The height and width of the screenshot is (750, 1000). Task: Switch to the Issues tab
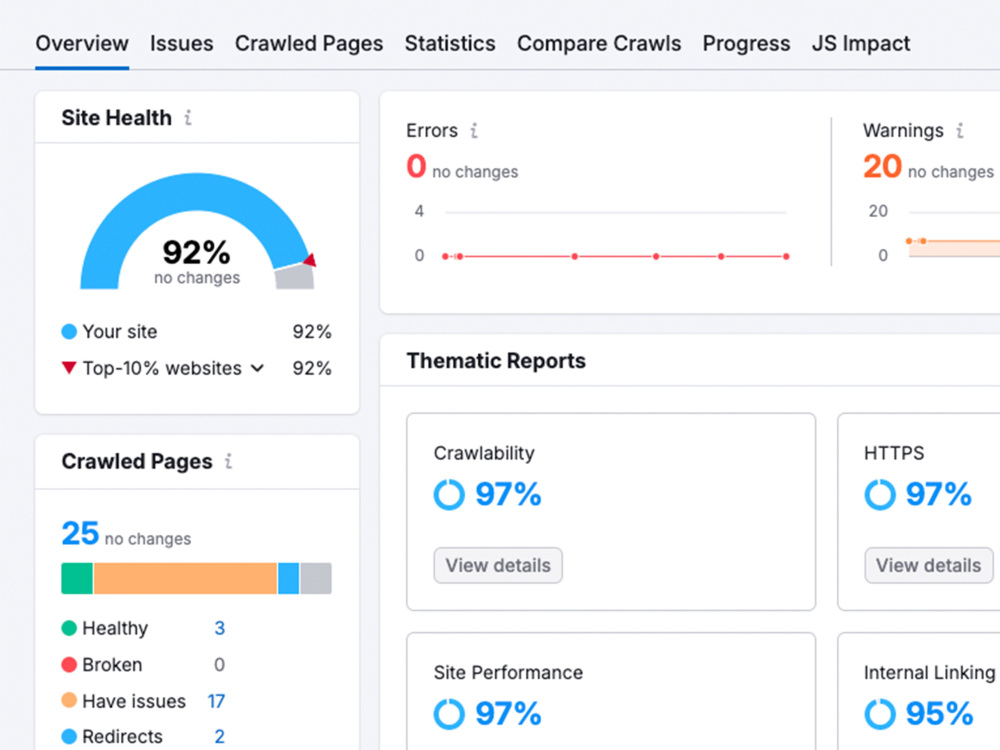coord(182,43)
